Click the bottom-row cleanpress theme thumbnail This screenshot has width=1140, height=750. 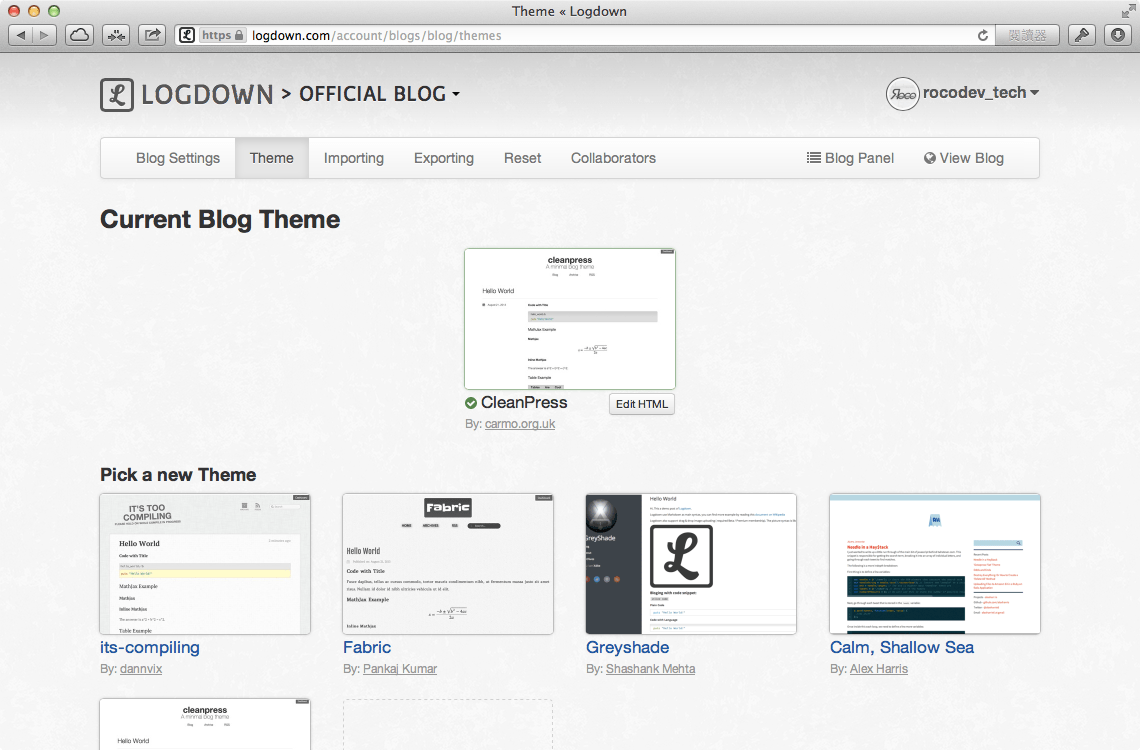tap(205, 724)
